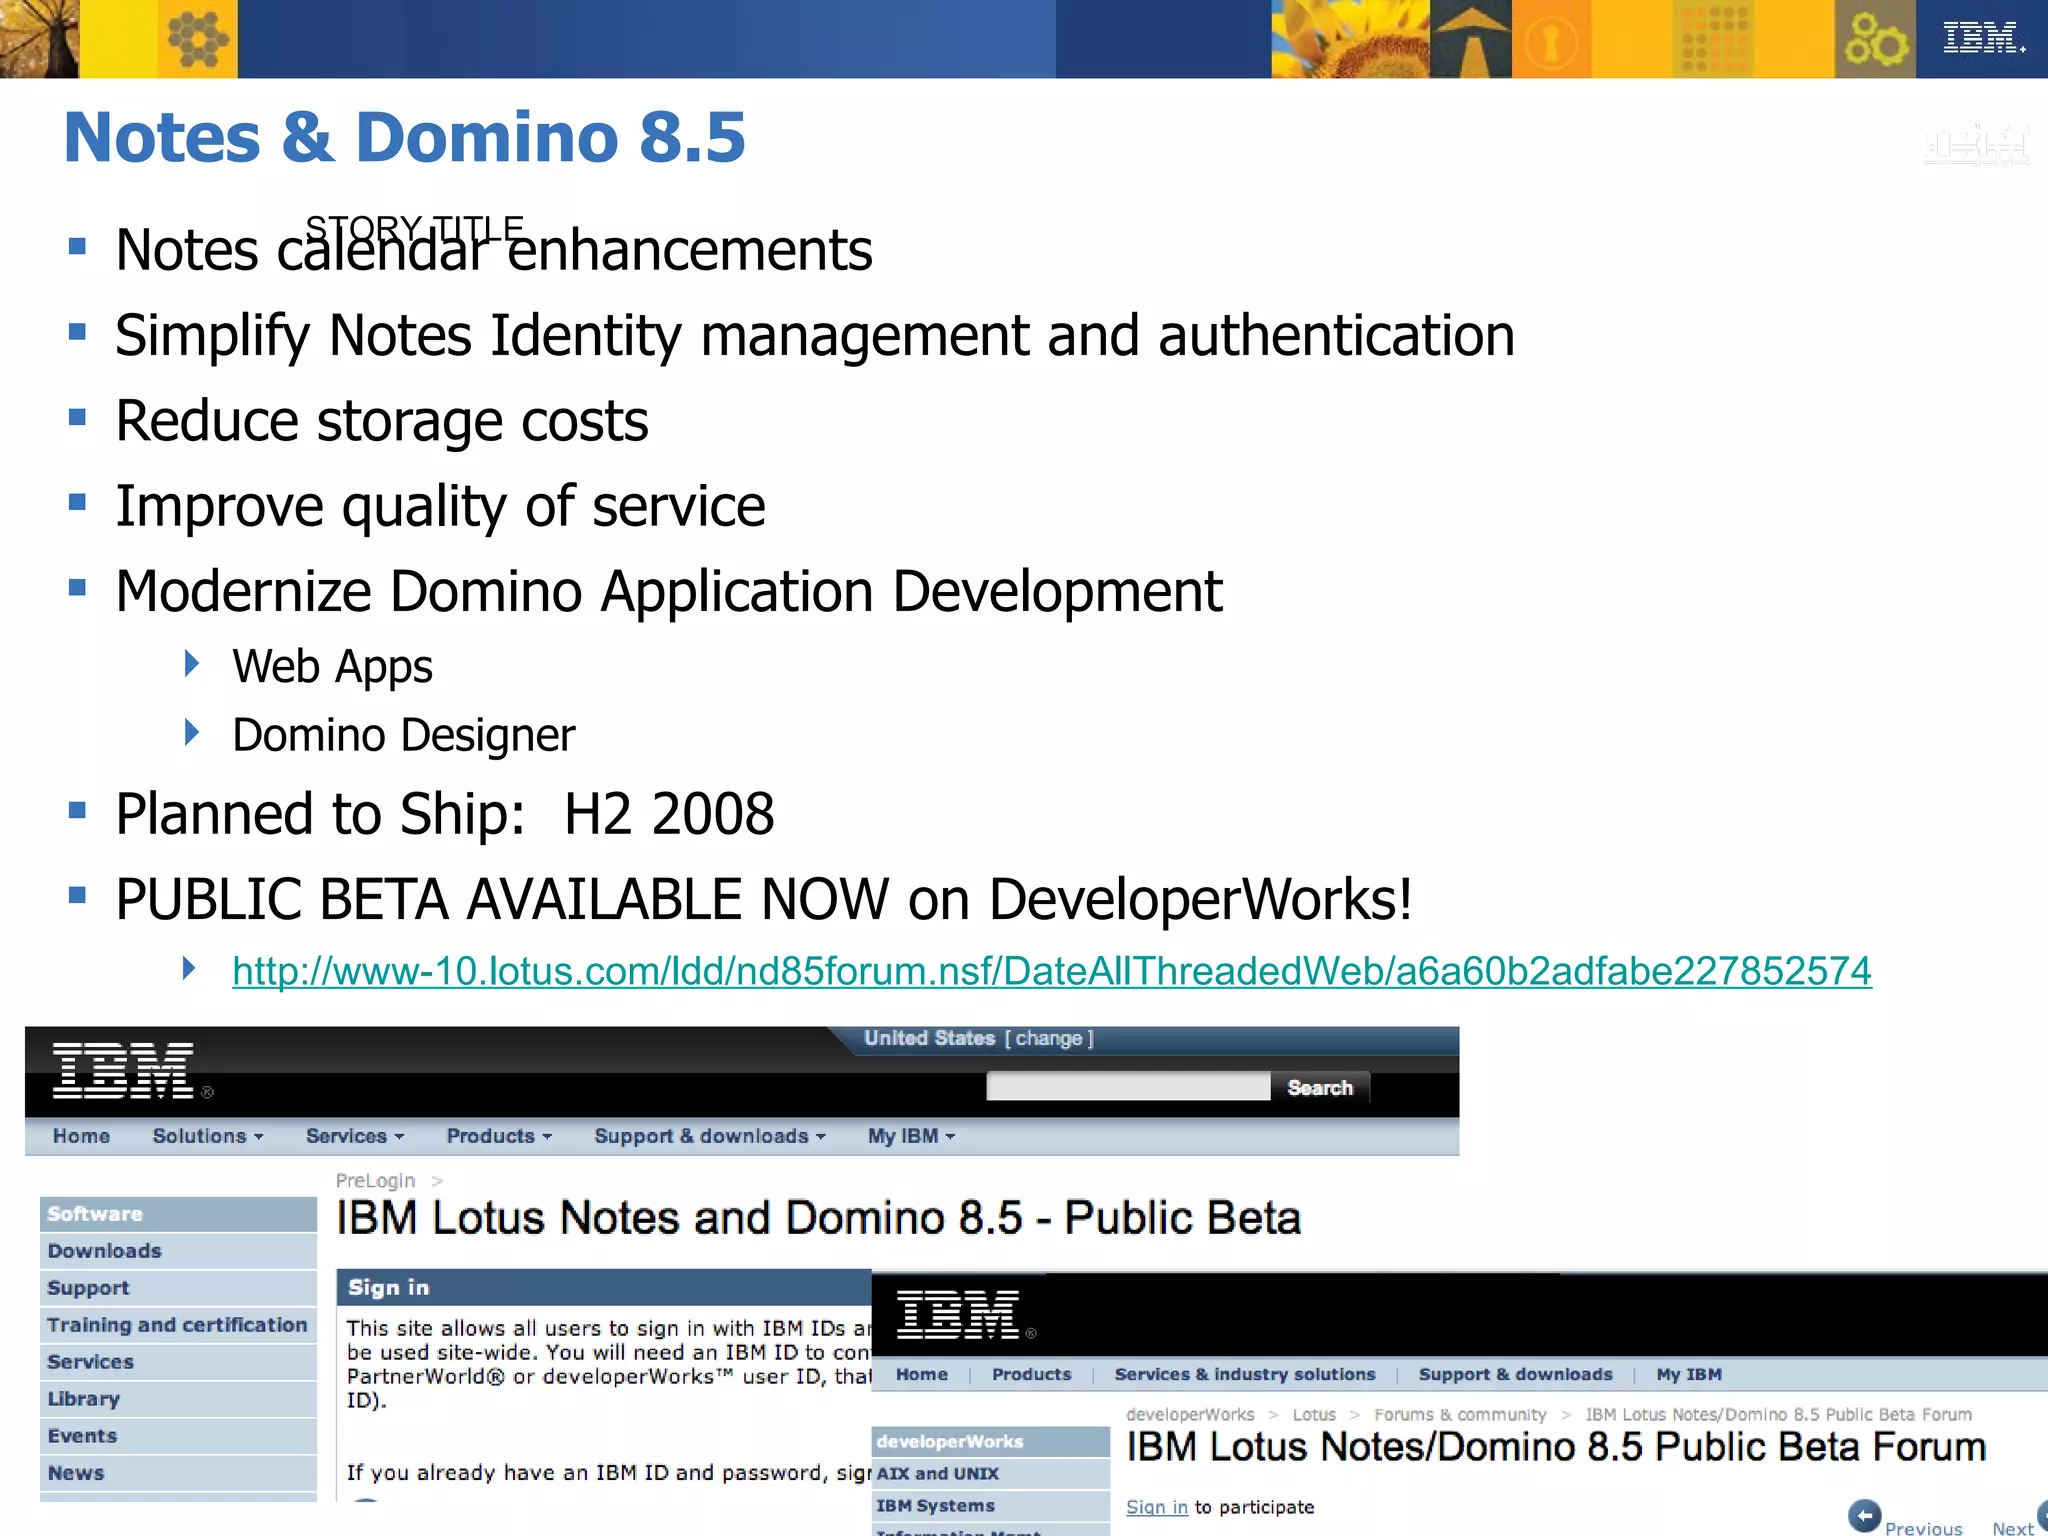Screen dimensions: 2048x1536
Task: Click the sunflower image in header banner
Action: coord(1351,39)
